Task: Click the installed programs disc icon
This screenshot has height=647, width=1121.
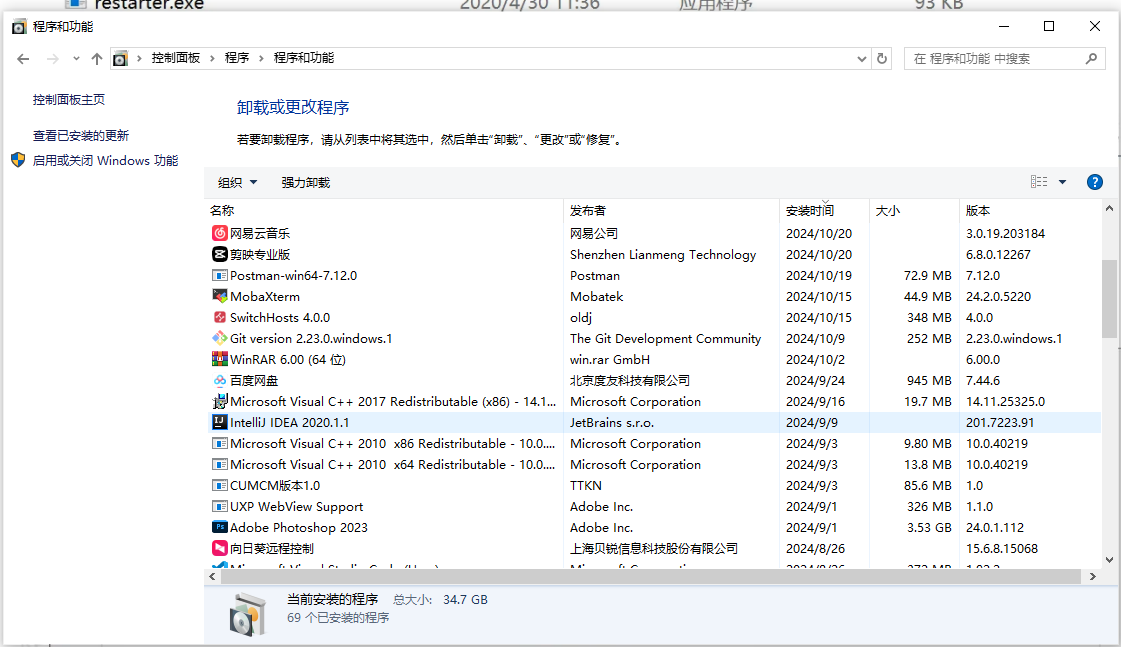Action: coord(247,614)
